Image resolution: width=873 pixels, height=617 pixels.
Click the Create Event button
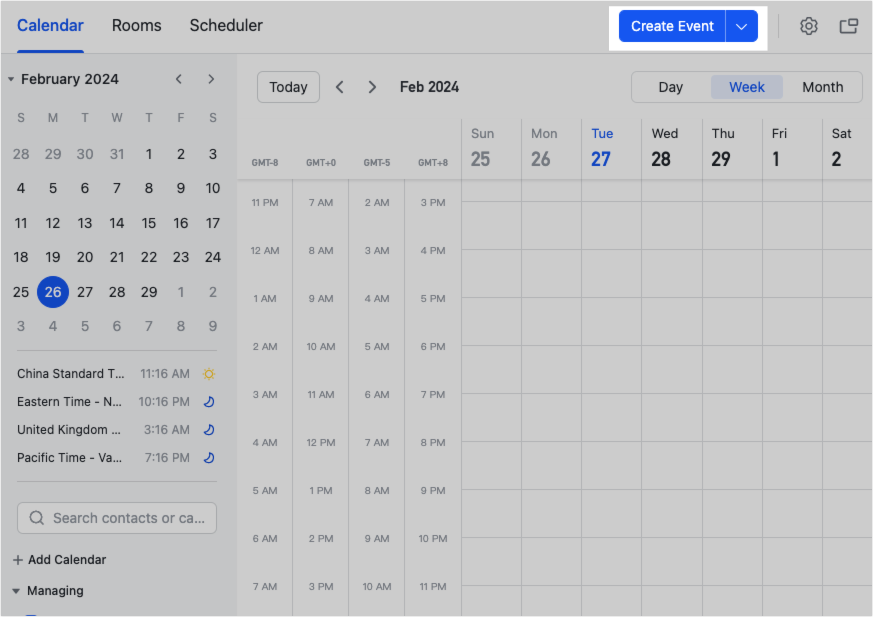(671, 26)
